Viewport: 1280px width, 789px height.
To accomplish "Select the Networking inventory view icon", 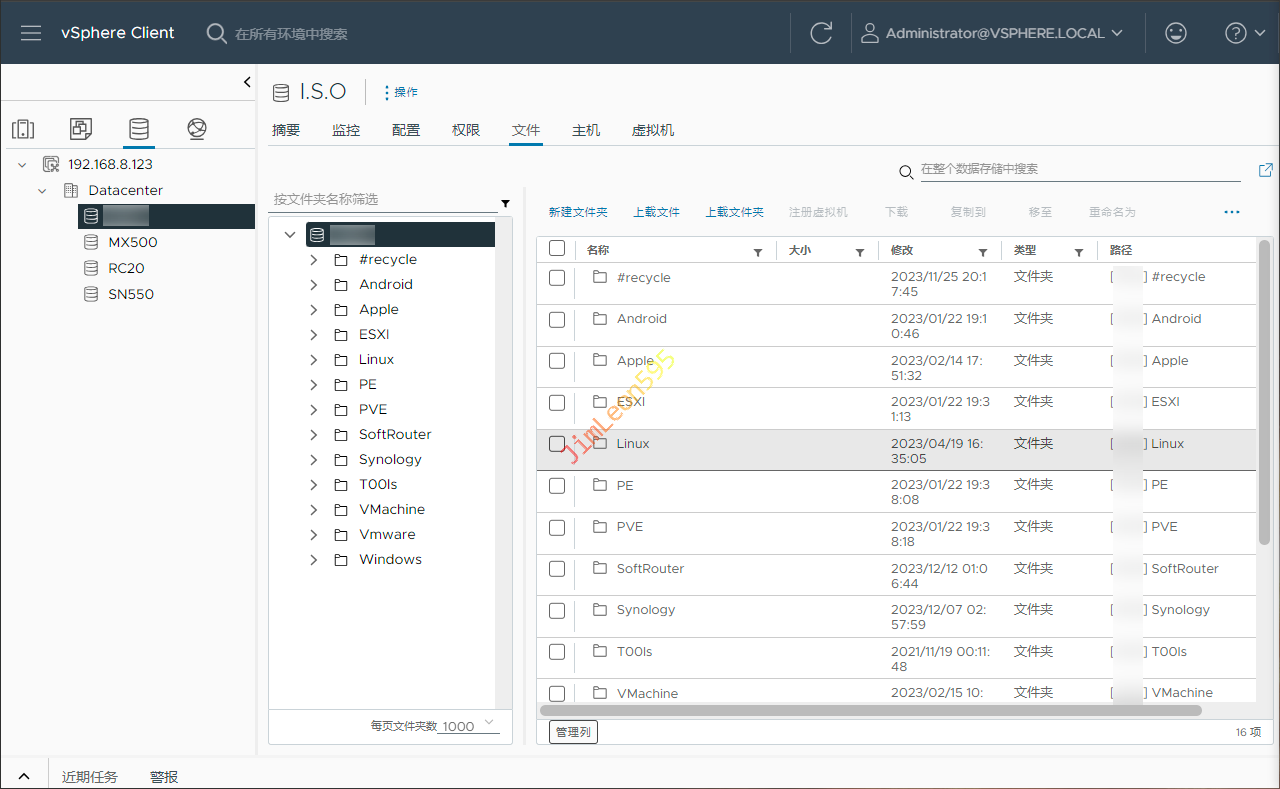I will (197, 129).
